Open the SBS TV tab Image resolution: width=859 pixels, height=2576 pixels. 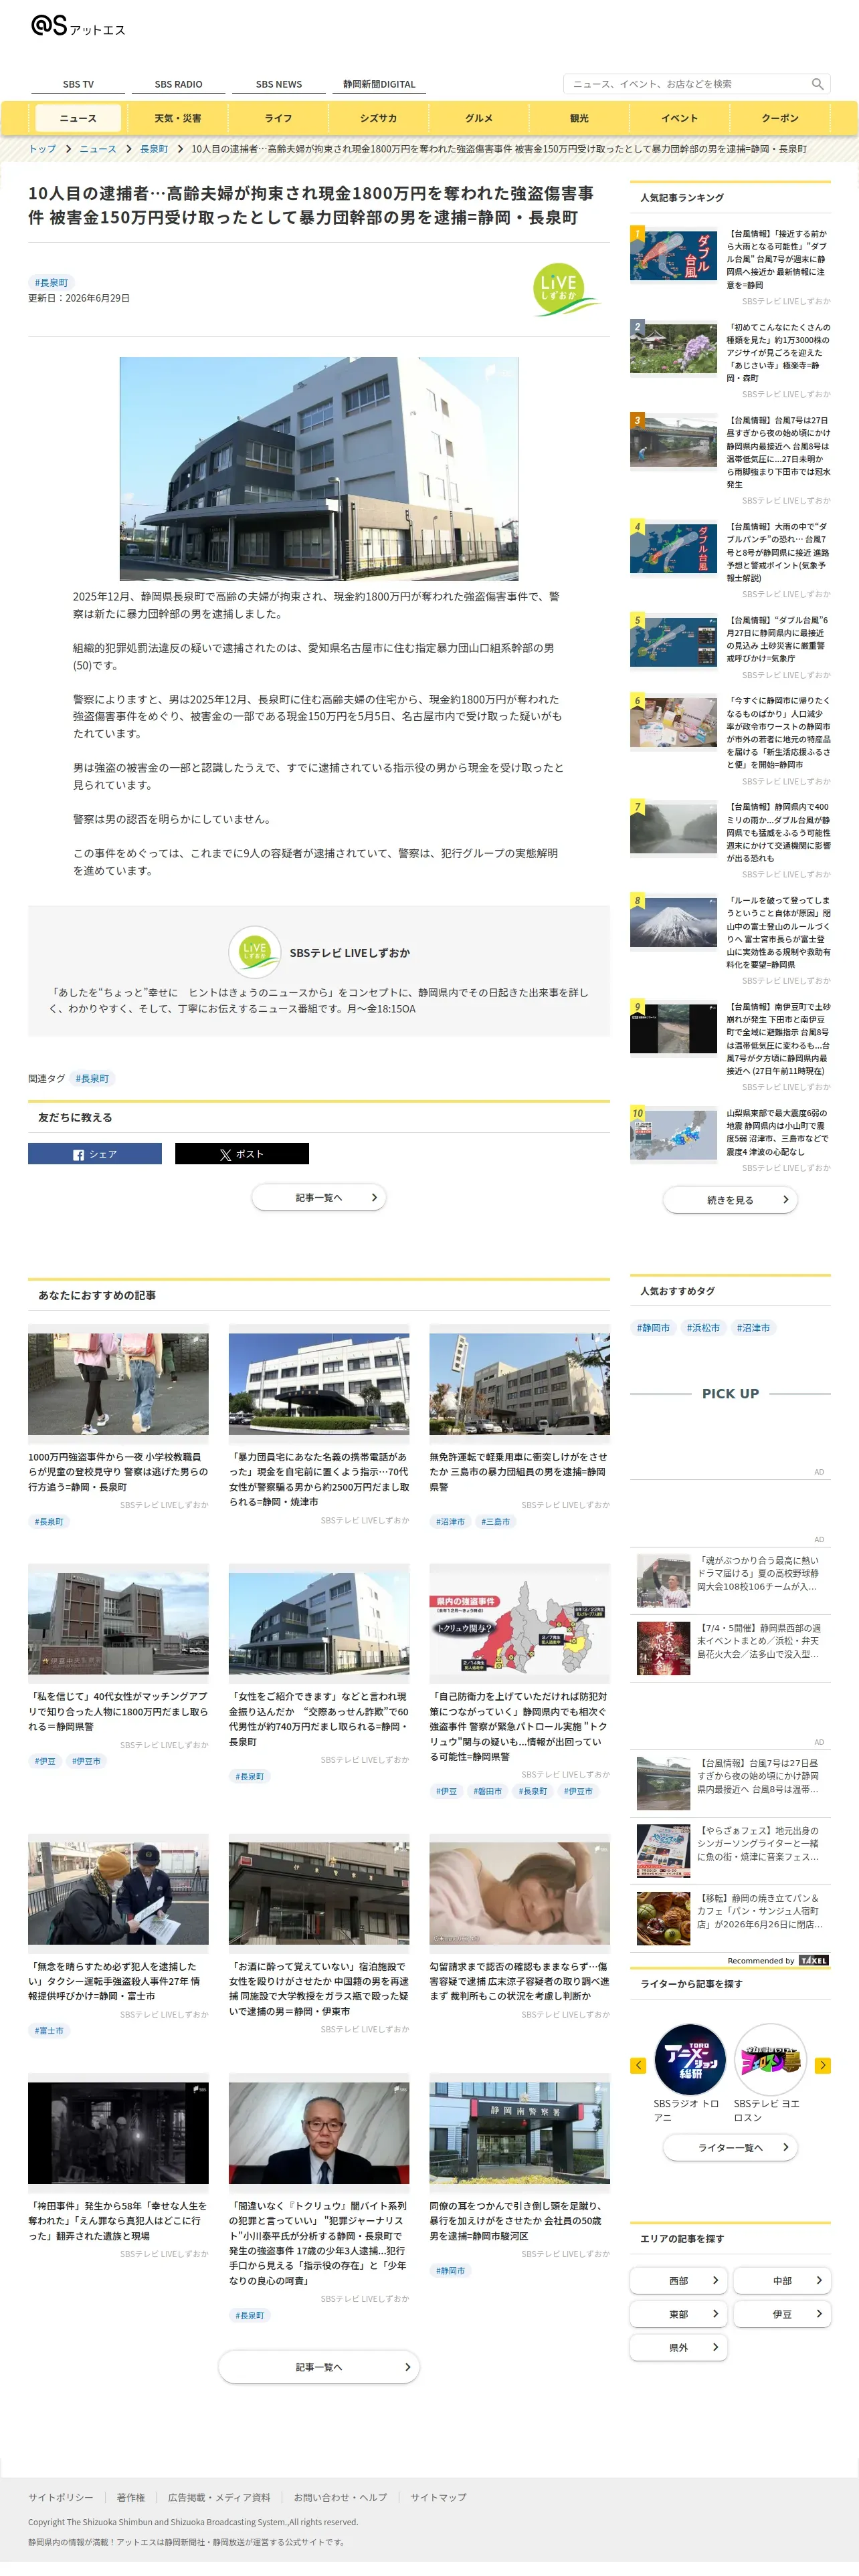pos(78,85)
